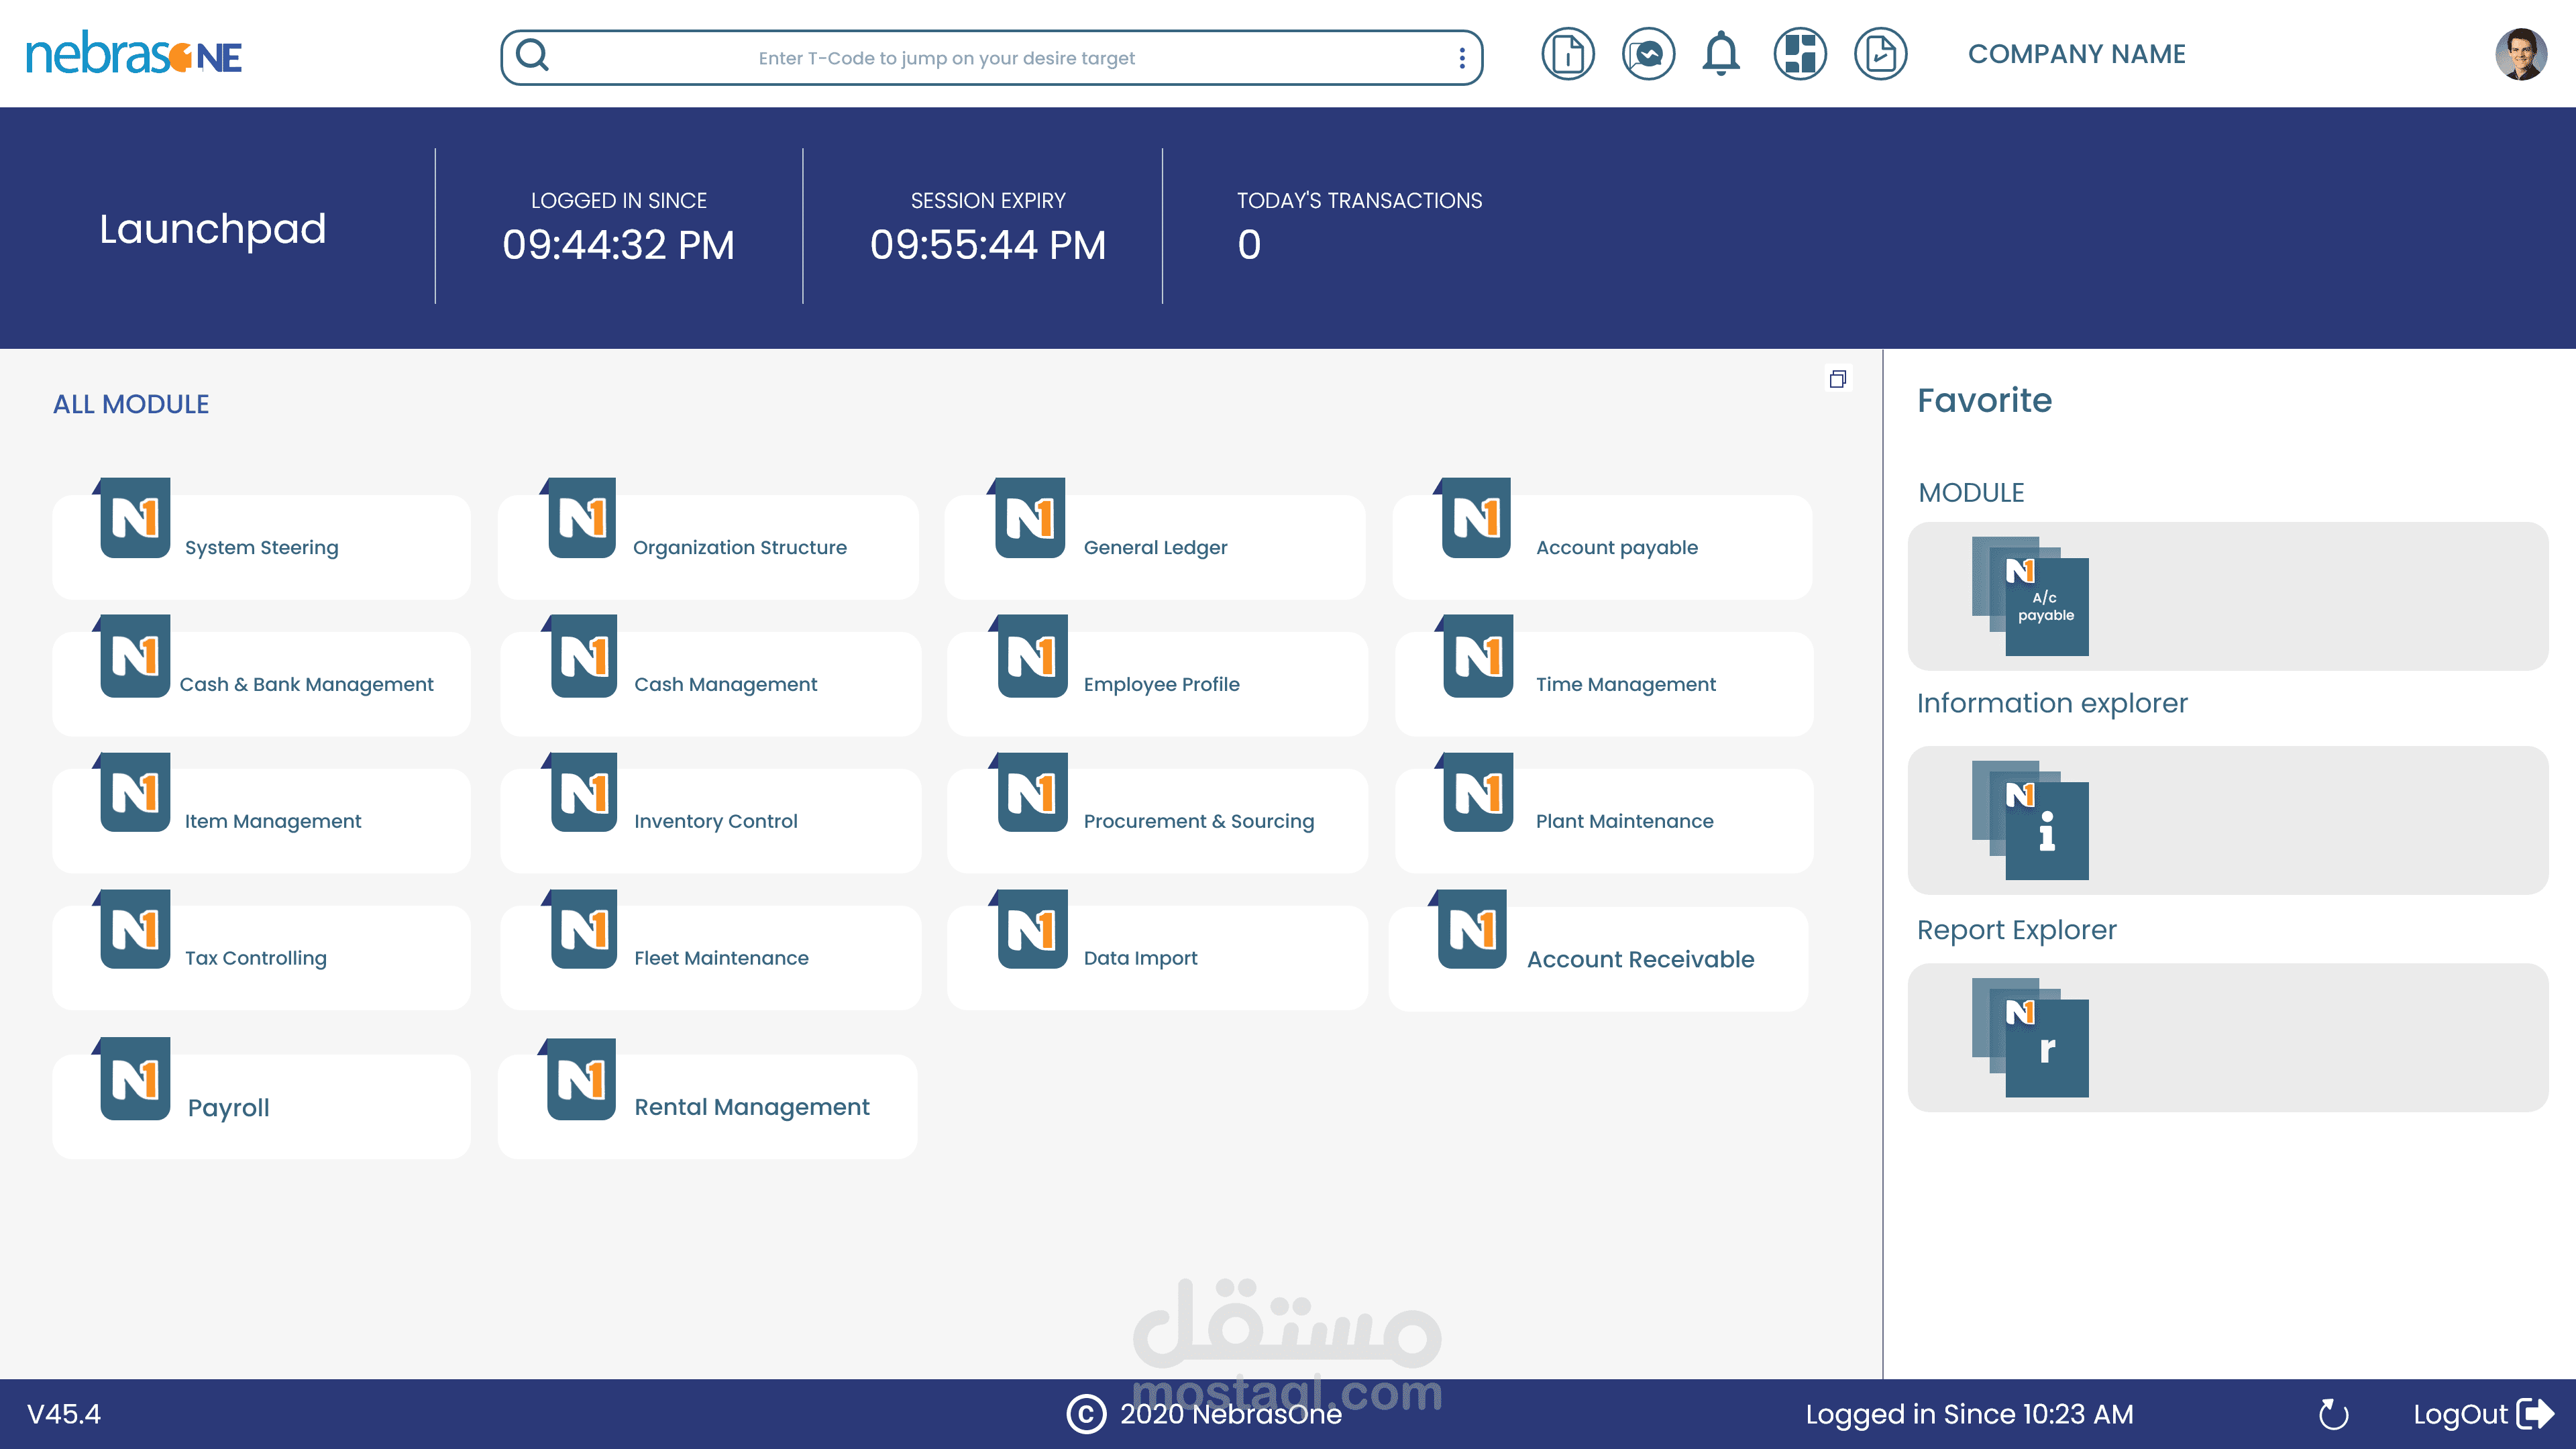
Task: Expand the All Module panel window icon
Action: point(1837,379)
